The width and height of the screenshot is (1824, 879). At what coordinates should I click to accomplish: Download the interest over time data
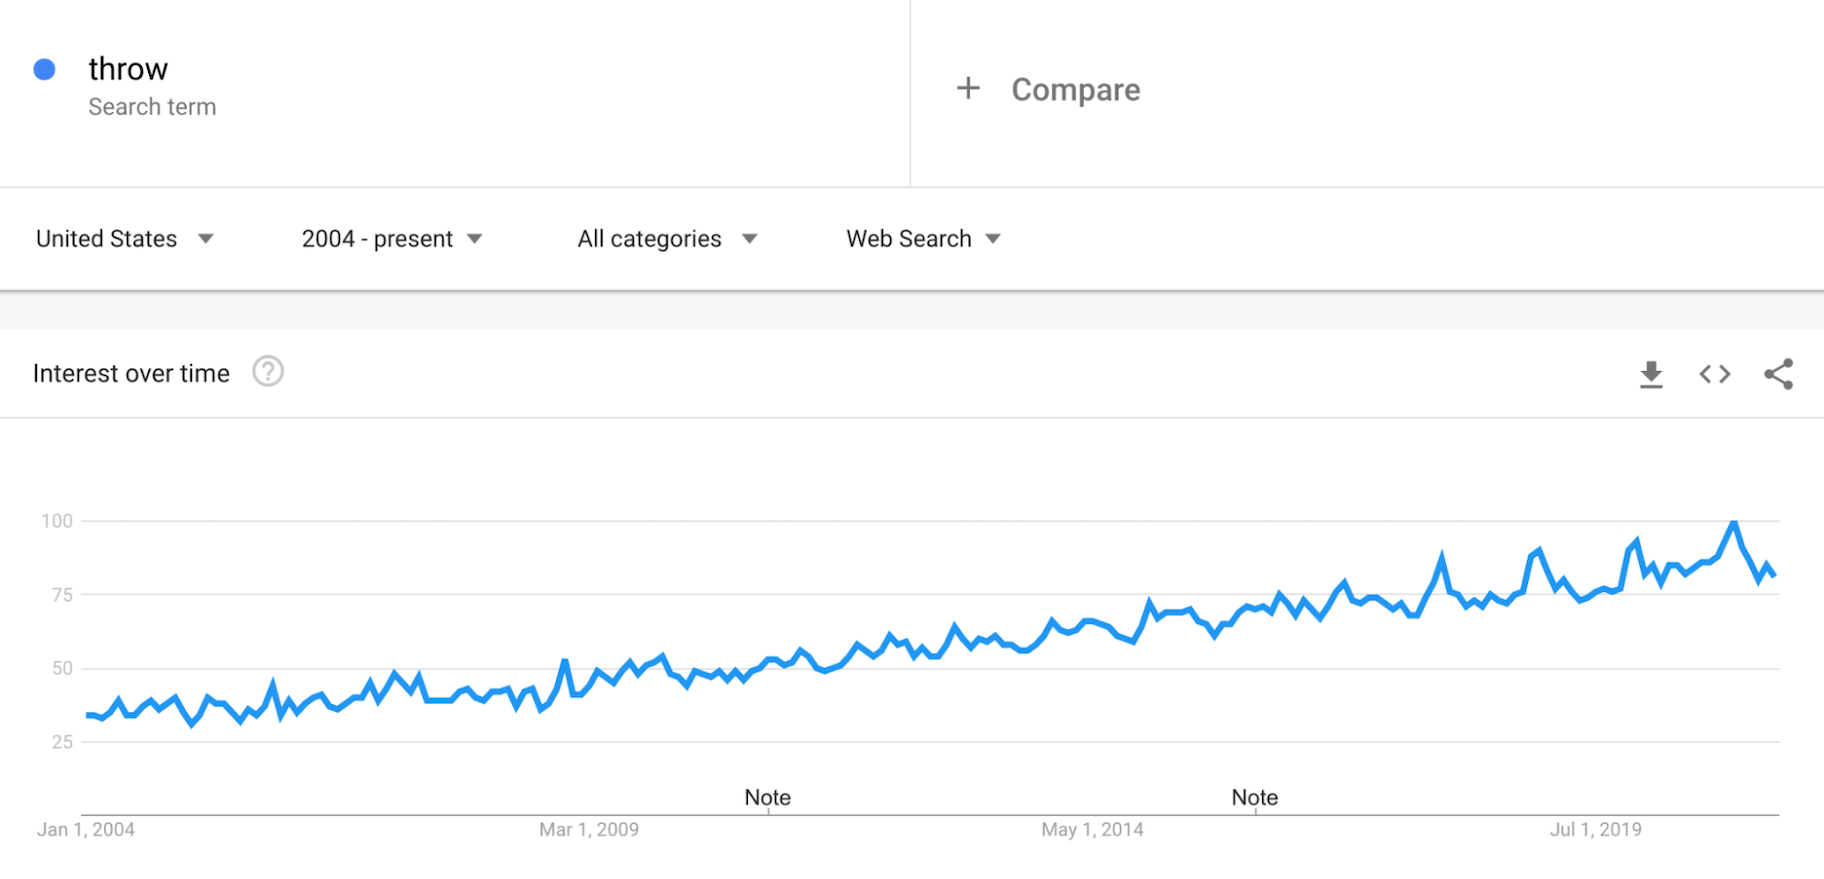pos(1651,374)
